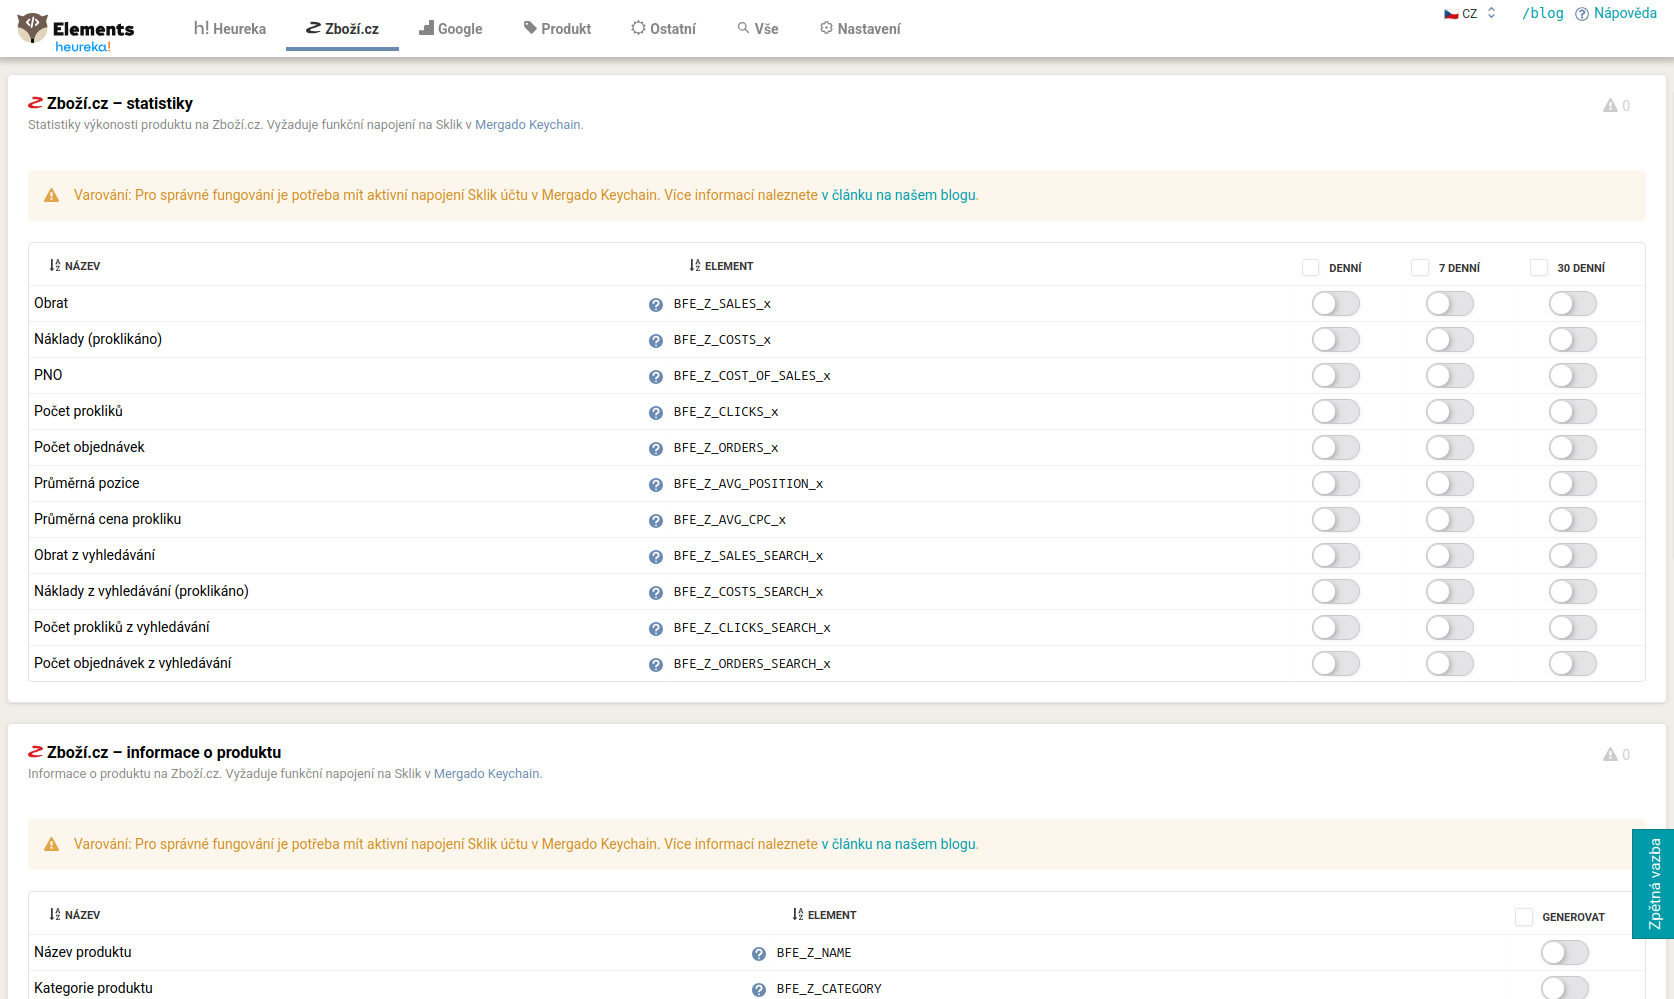Switch to the Heureka tab

[230, 29]
